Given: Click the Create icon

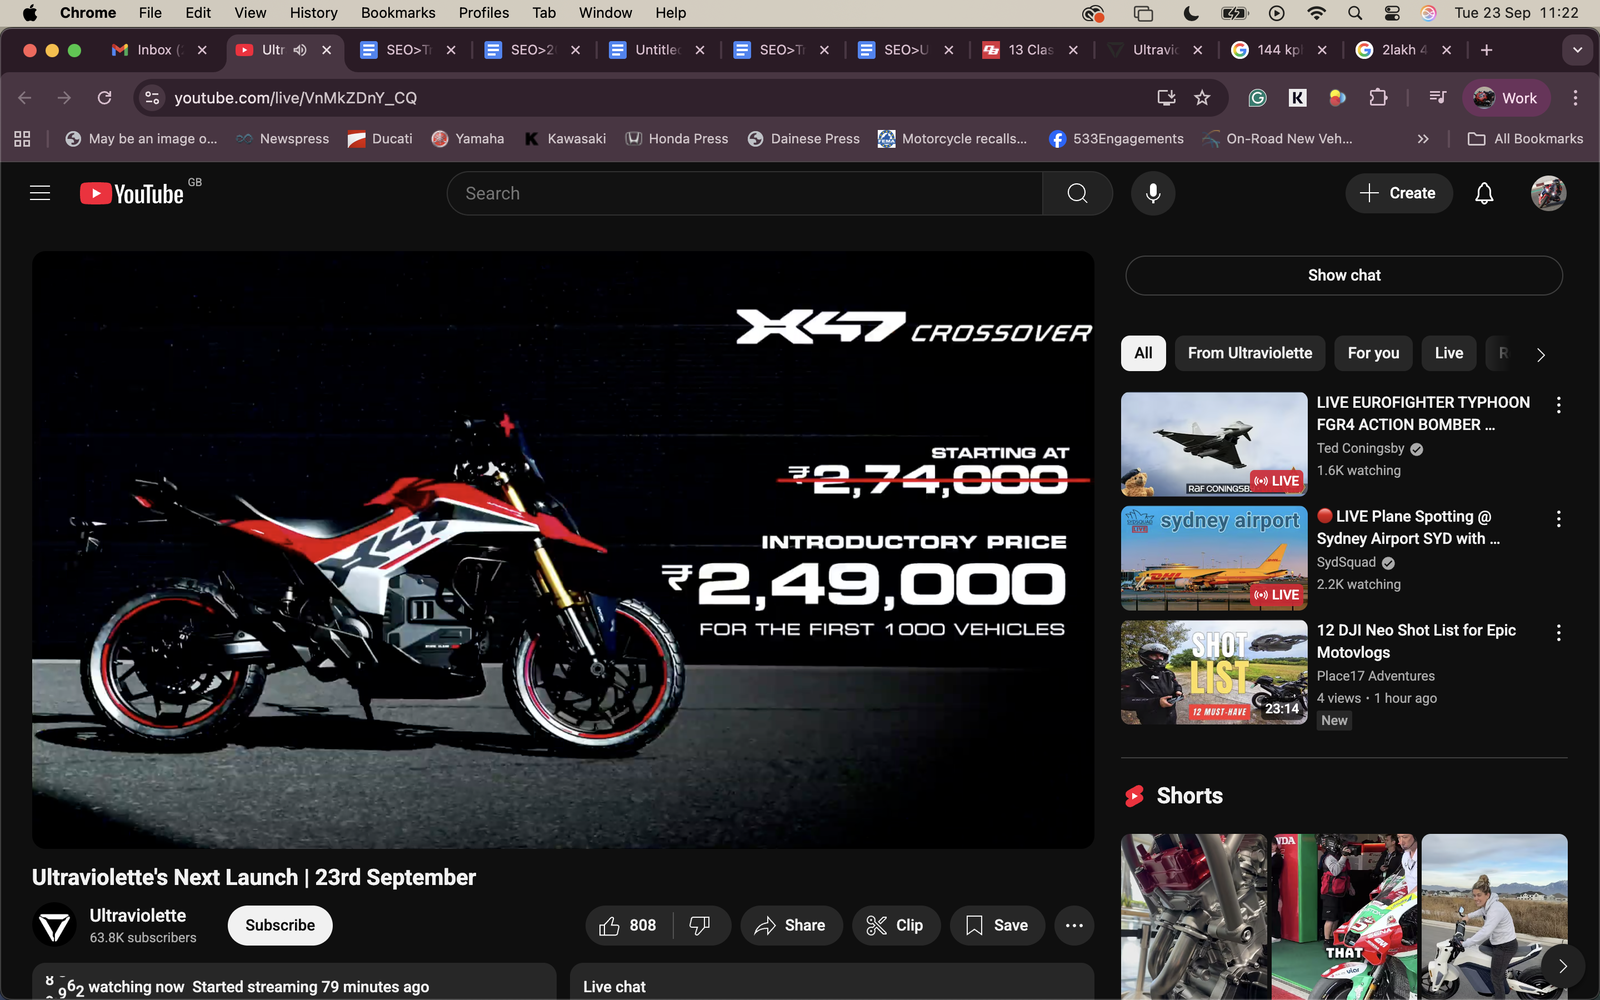Looking at the screenshot, I should click(x=1398, y=193).
